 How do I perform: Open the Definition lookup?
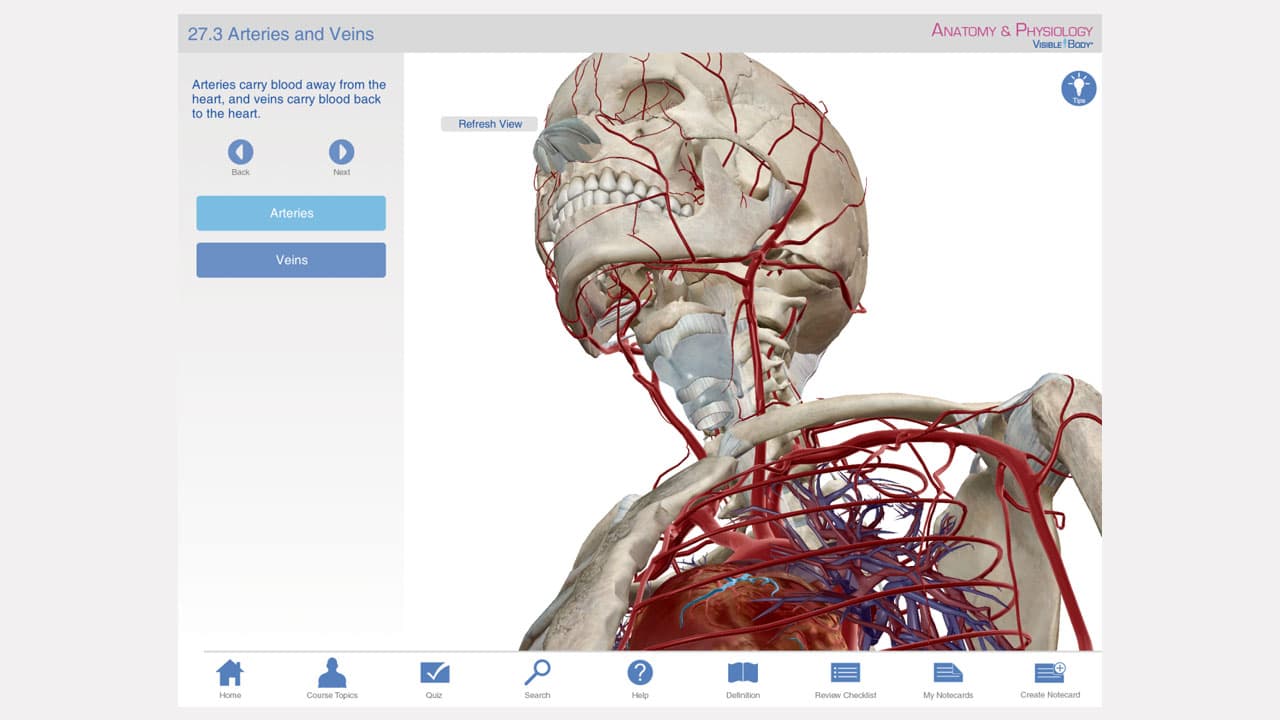coord(742,676)
